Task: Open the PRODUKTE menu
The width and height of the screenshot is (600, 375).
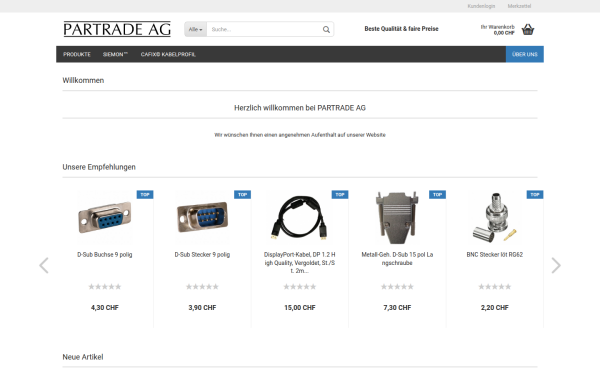Action: [77, 54]
